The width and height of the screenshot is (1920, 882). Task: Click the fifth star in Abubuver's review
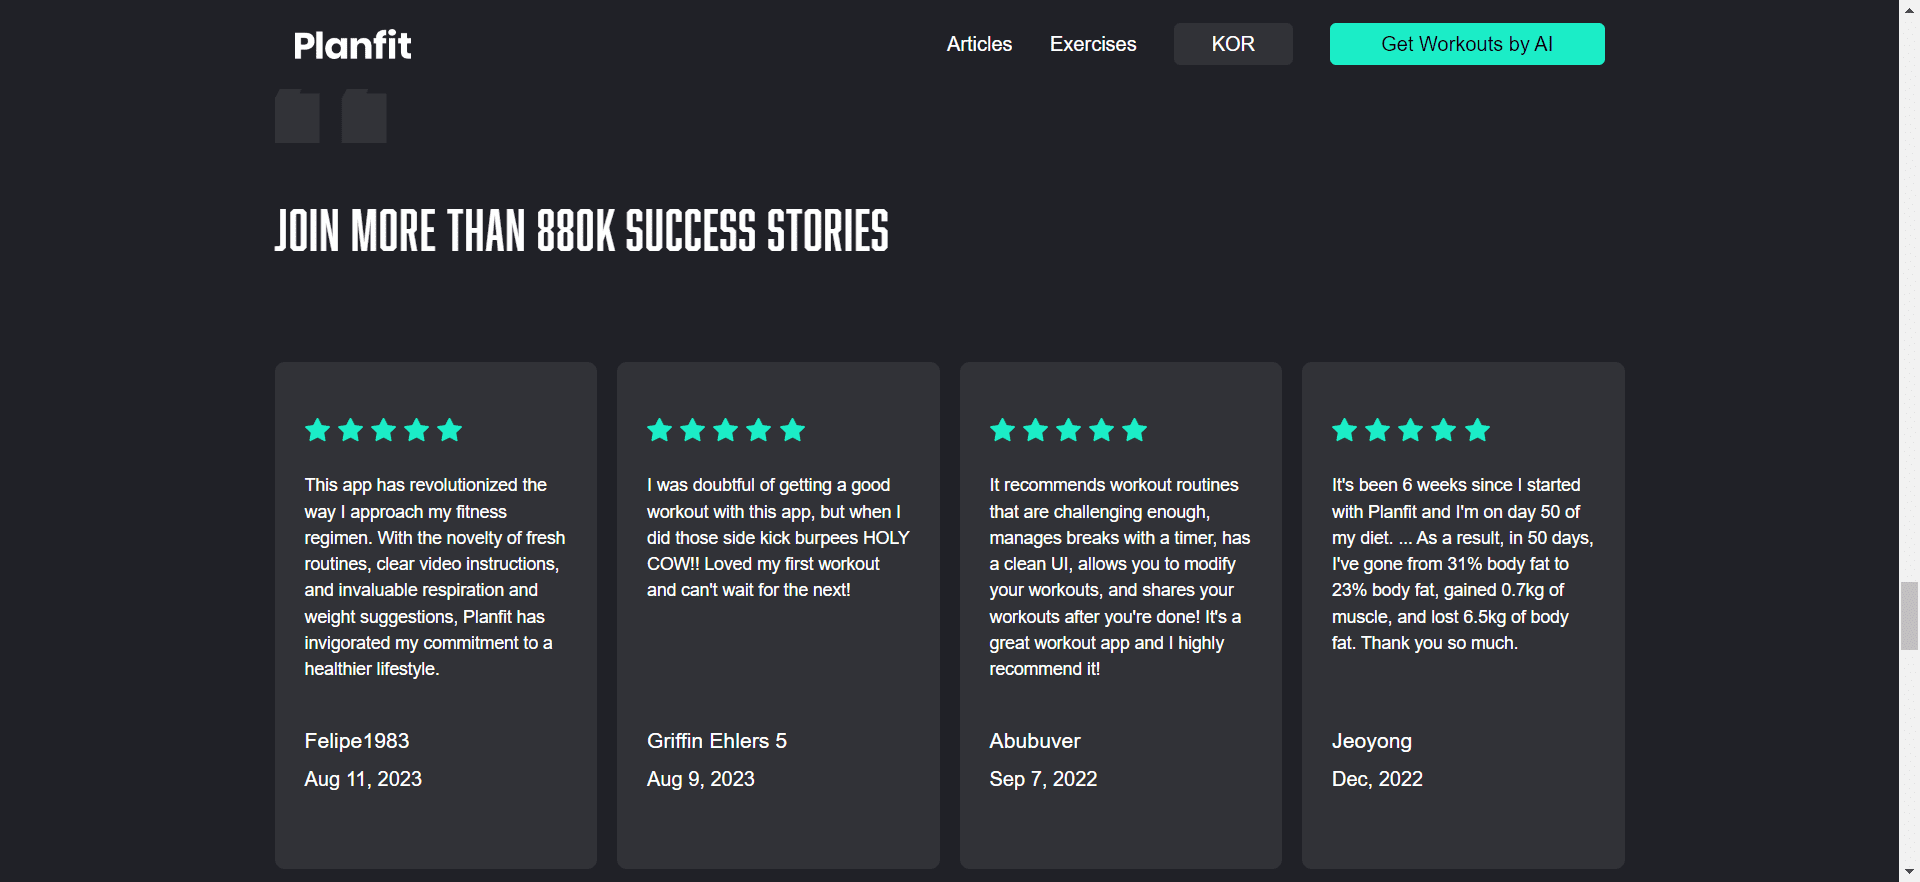(x=1135, y=430)
